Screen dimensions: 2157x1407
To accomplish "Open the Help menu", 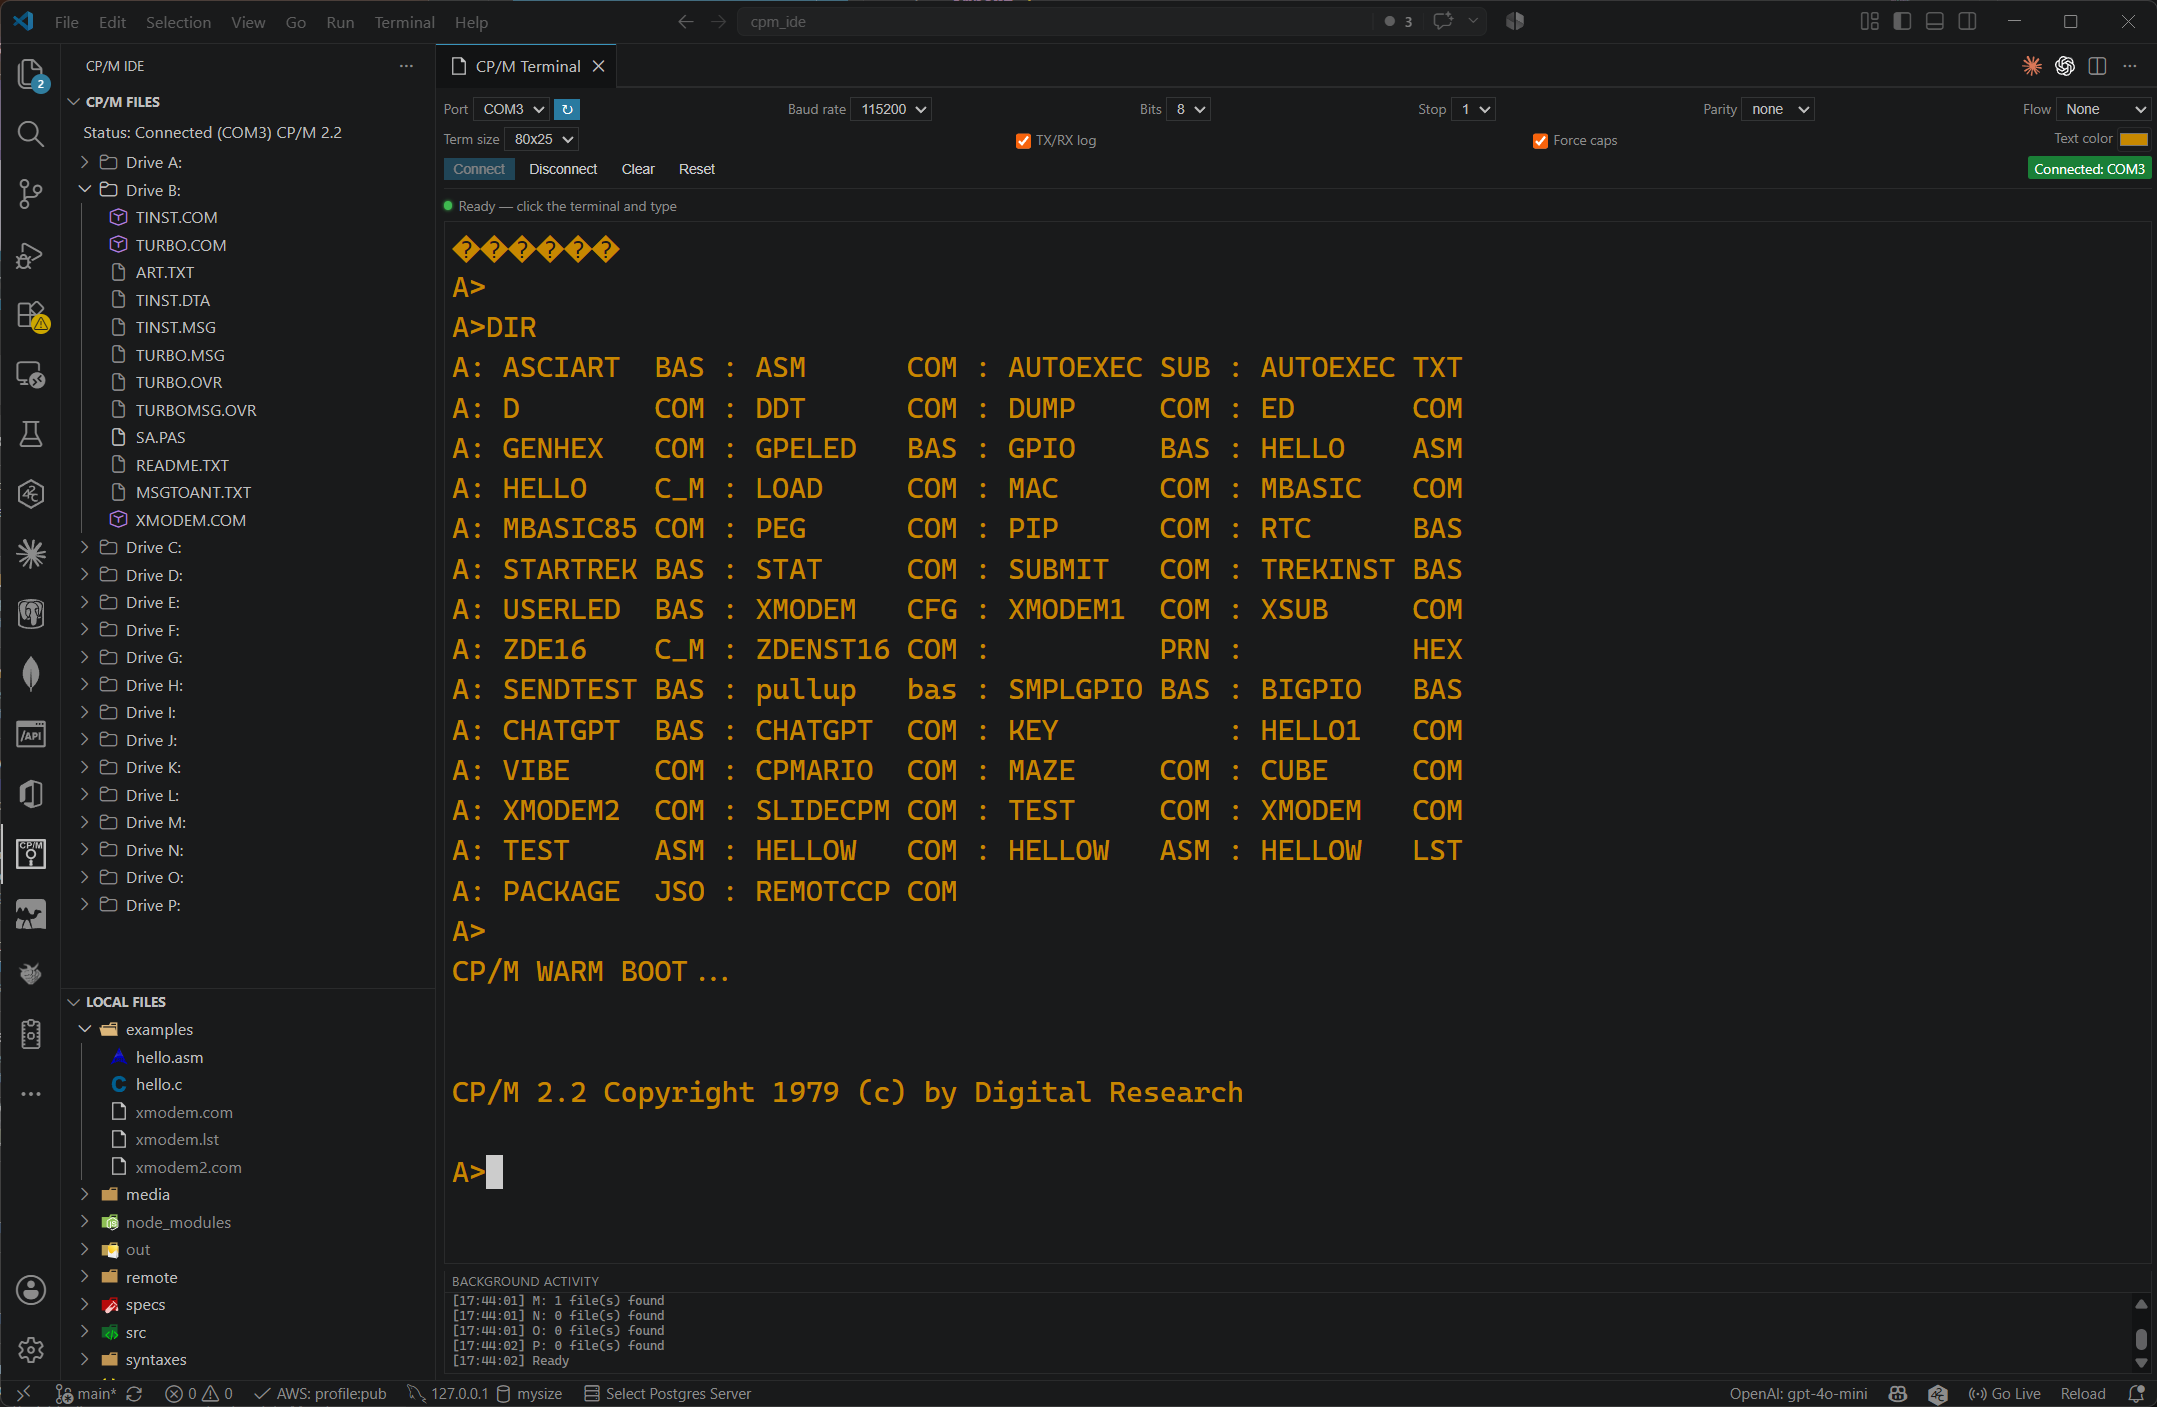I will [471, 22].
